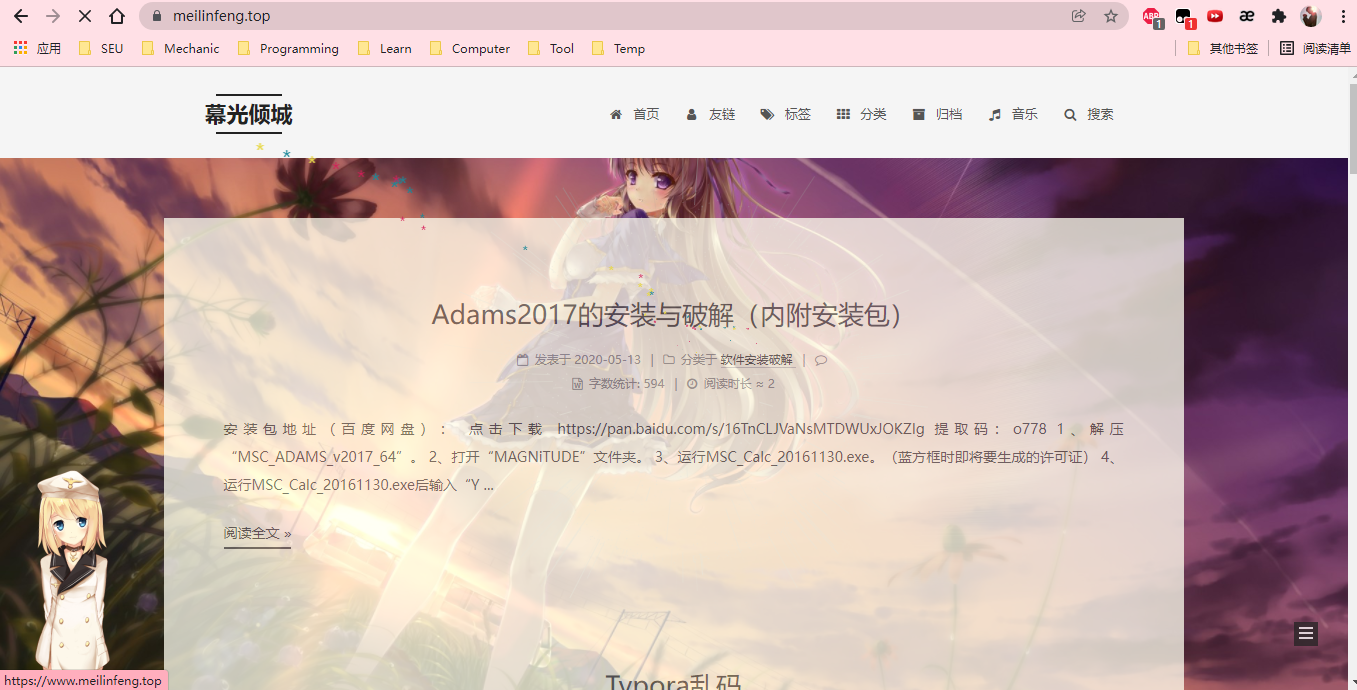This screenshot has width=1357, height=690.
Task: Go back with browser back arrow
Action: click(x=21, y=16)
